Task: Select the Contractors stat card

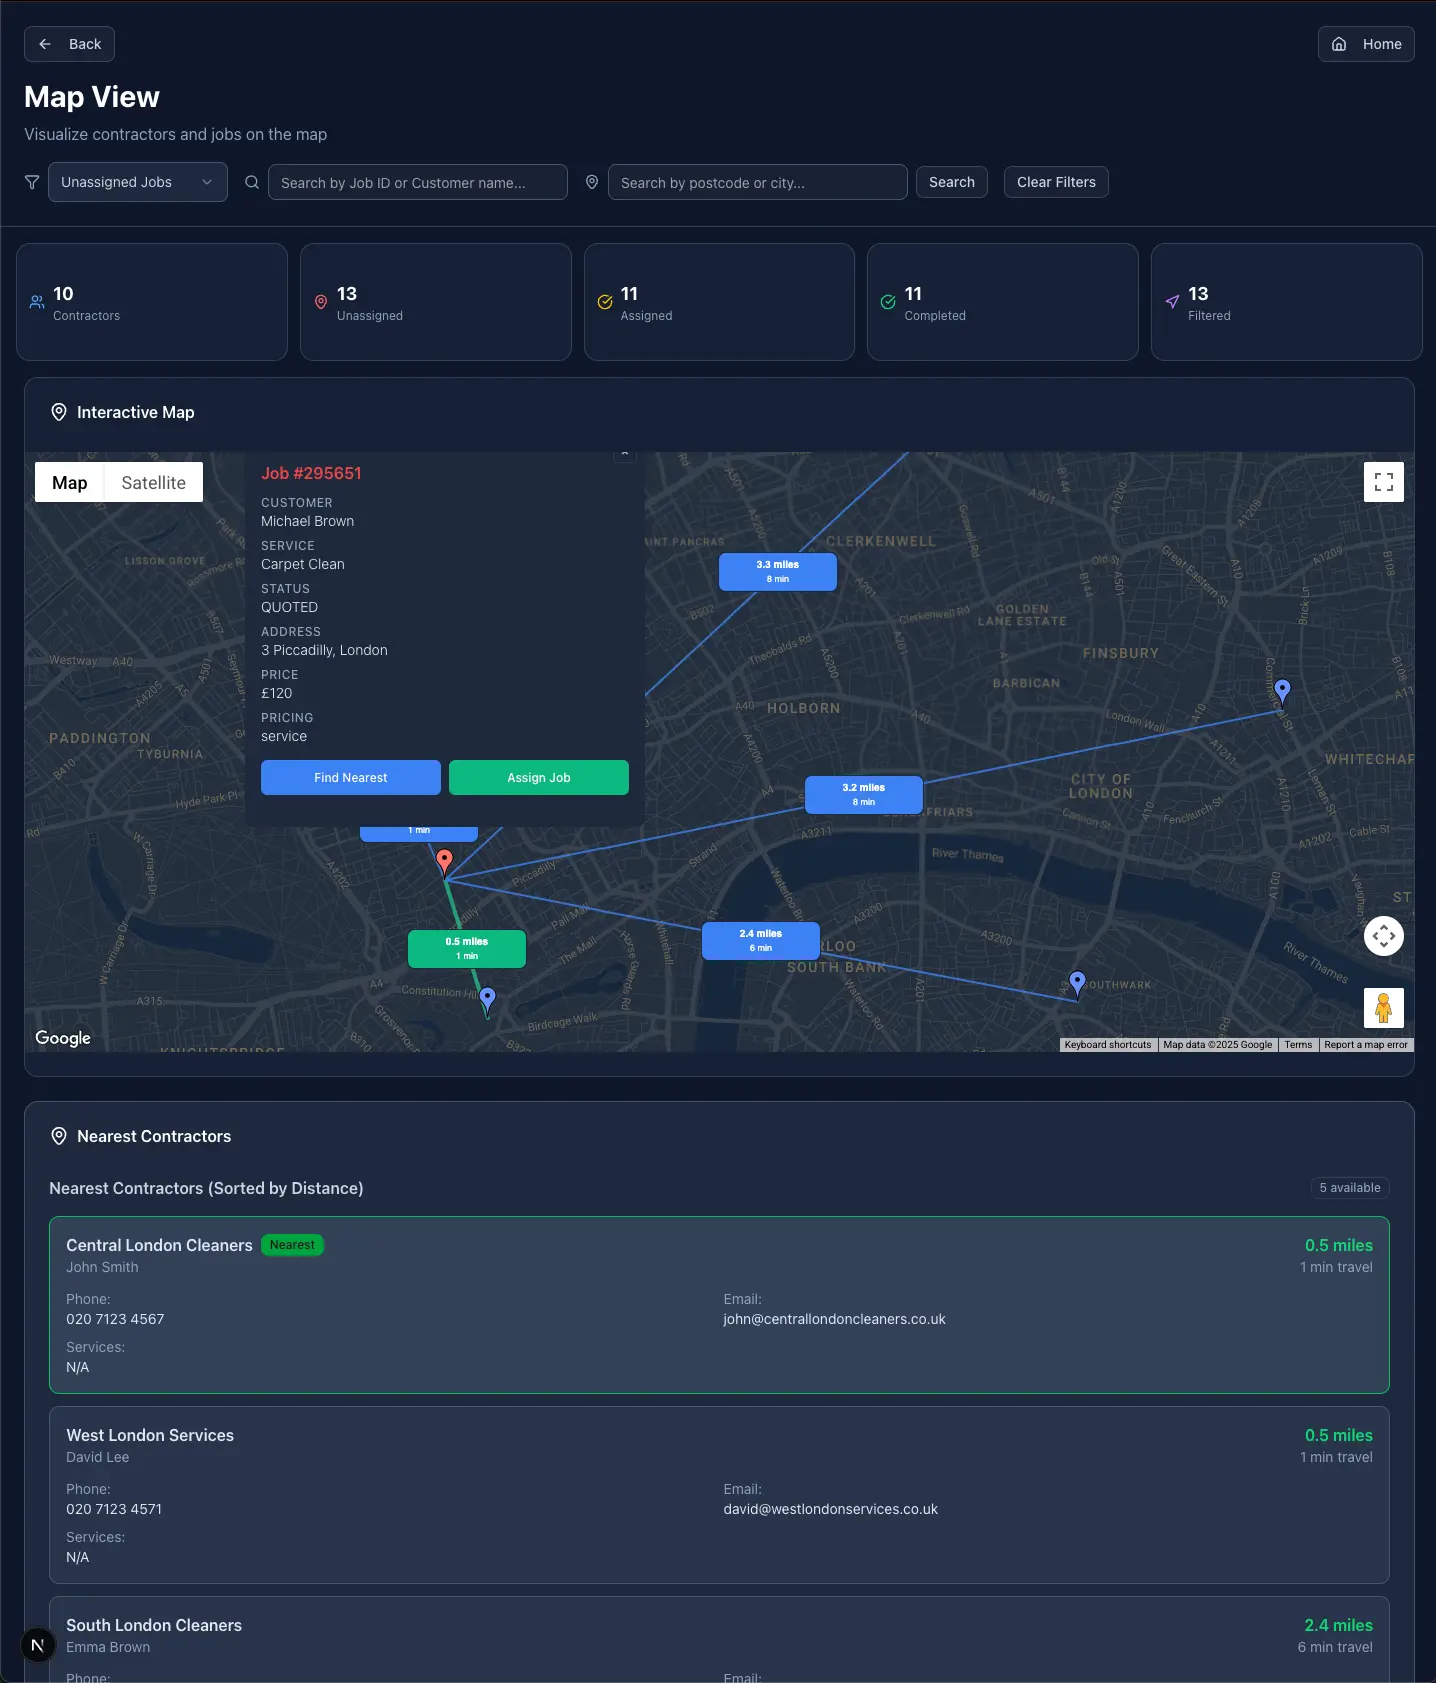Action: pos(152,302)
